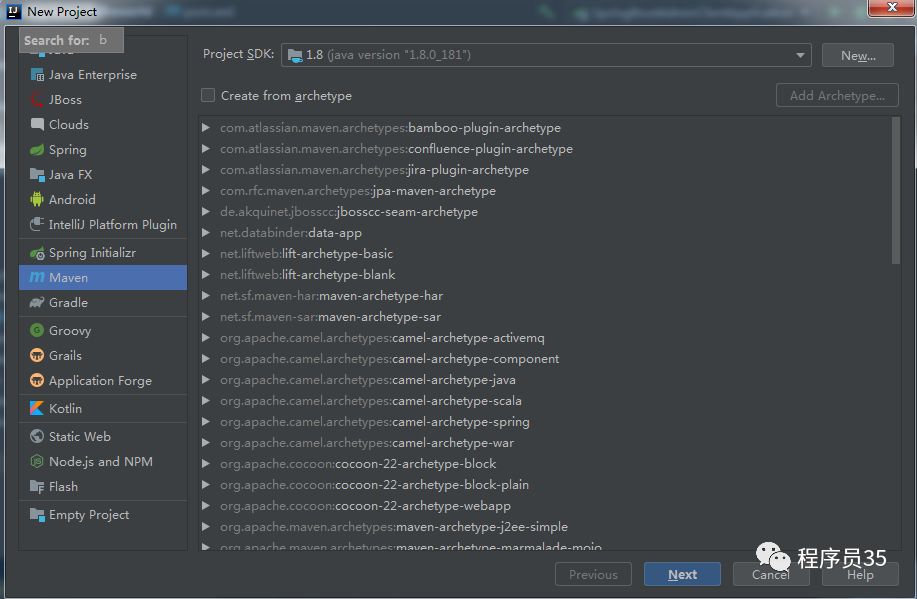The height and width of the screenshot is (599, 917).
Task: Select cocoon-22-archetype-block in archetype list
Action: pos(358,464)
